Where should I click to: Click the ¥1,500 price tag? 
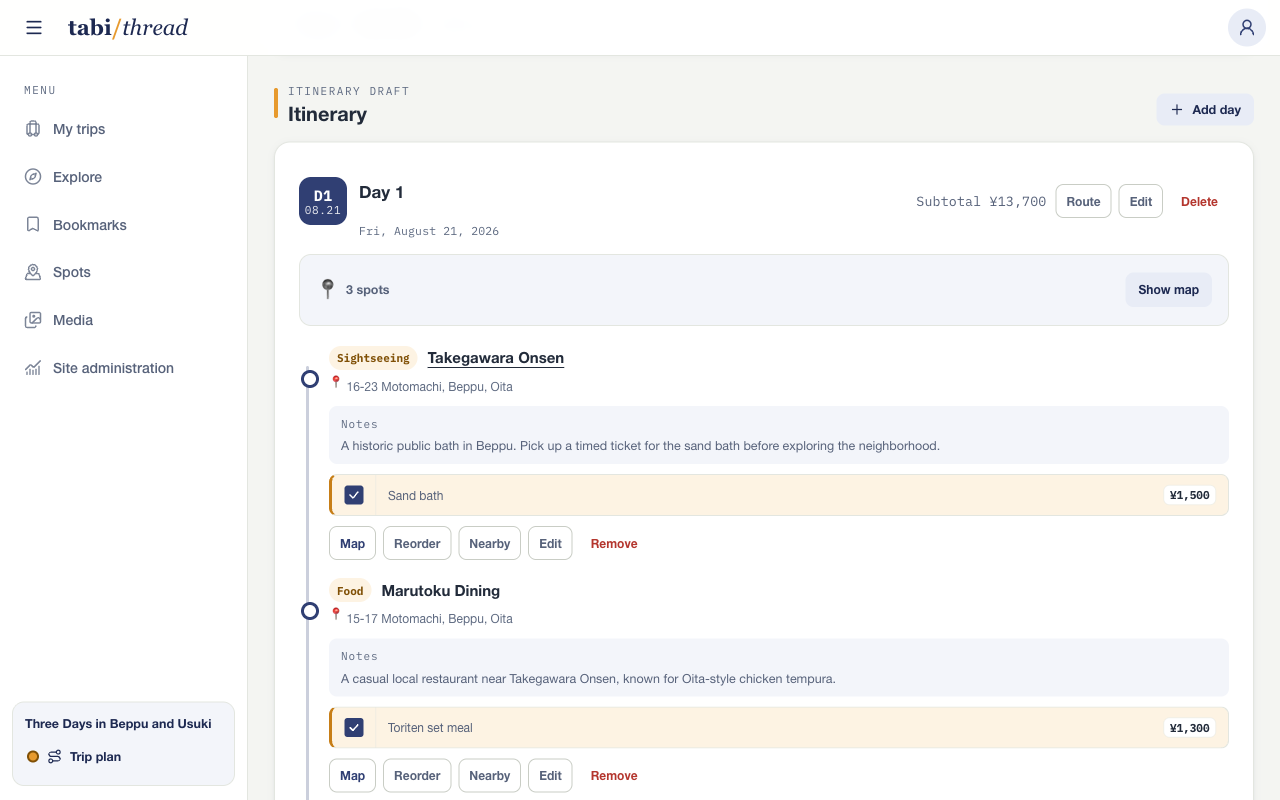coord(1190,495)
